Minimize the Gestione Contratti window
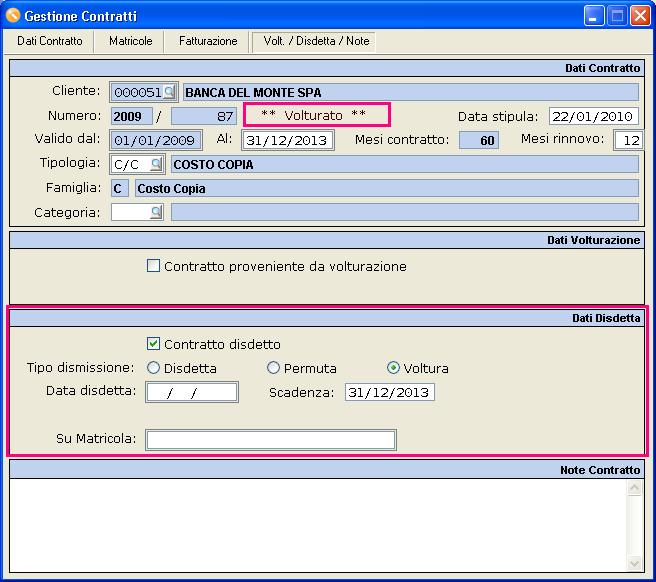 (x=593, y=16)
